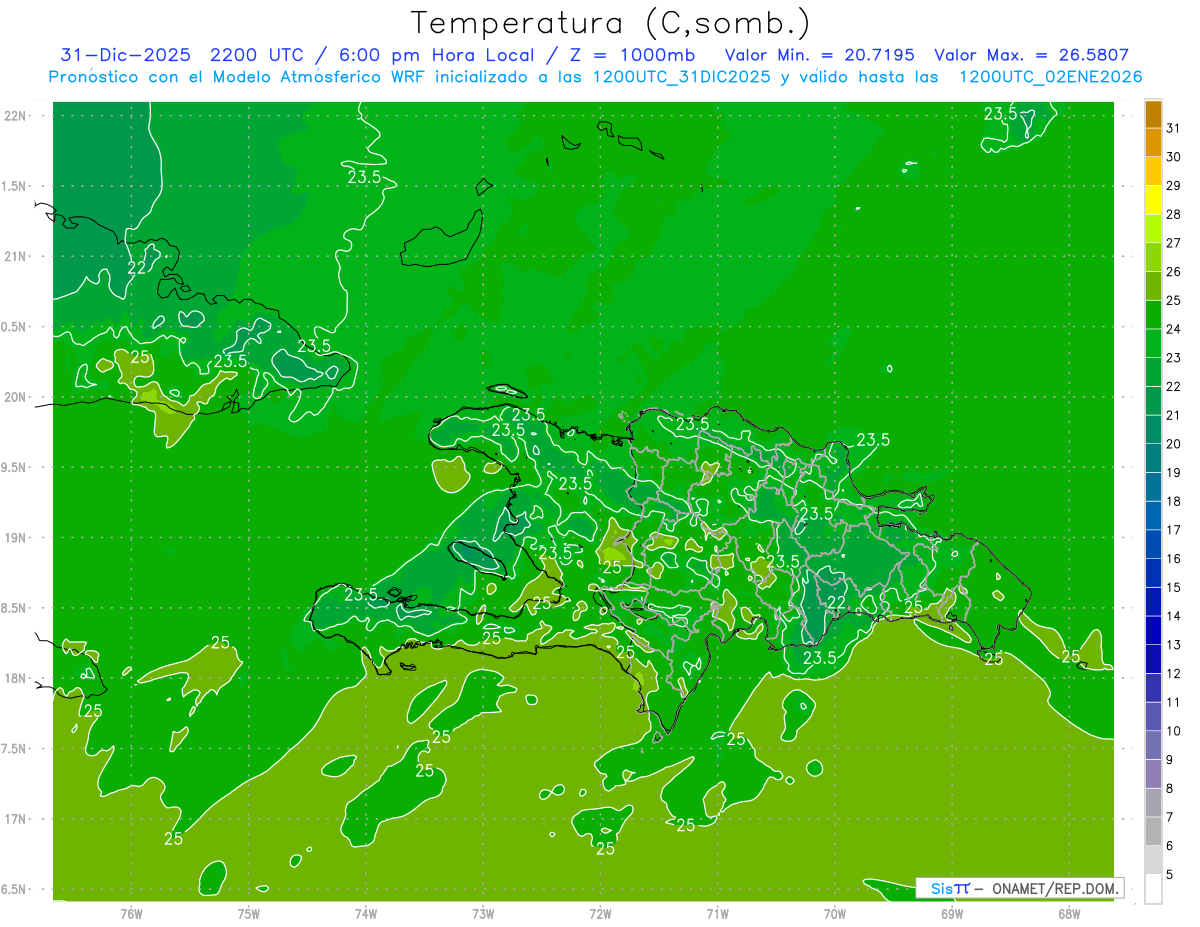Click legend scale value "21"
This screenshot has width=1200, height=927.
pyautogui.click(x=1173, y=415)
